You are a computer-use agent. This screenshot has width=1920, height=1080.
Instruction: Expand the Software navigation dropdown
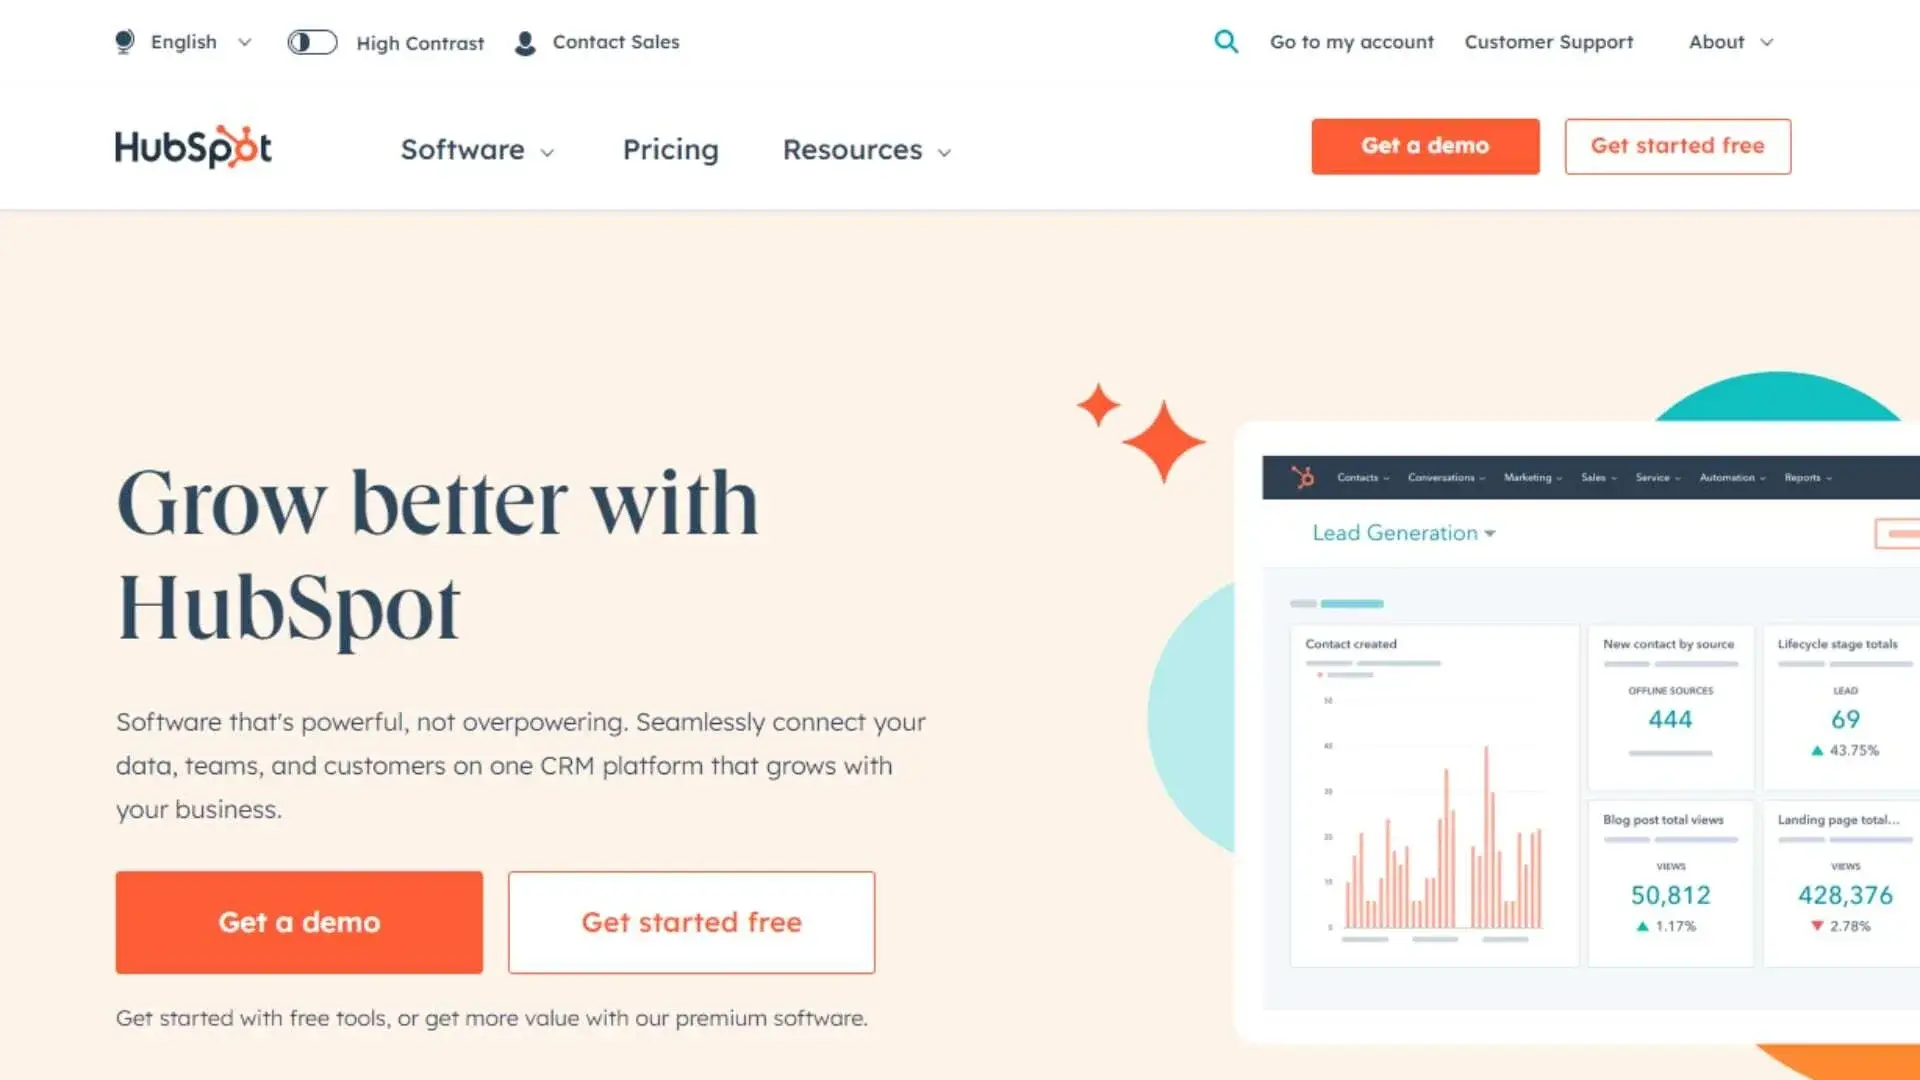click(479, 149)
